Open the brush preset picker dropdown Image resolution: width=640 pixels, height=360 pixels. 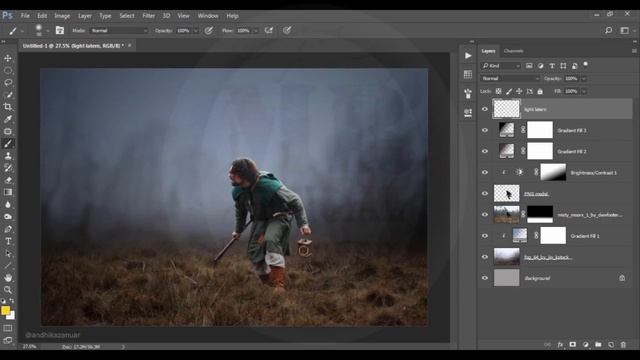(x=48, y=31)
